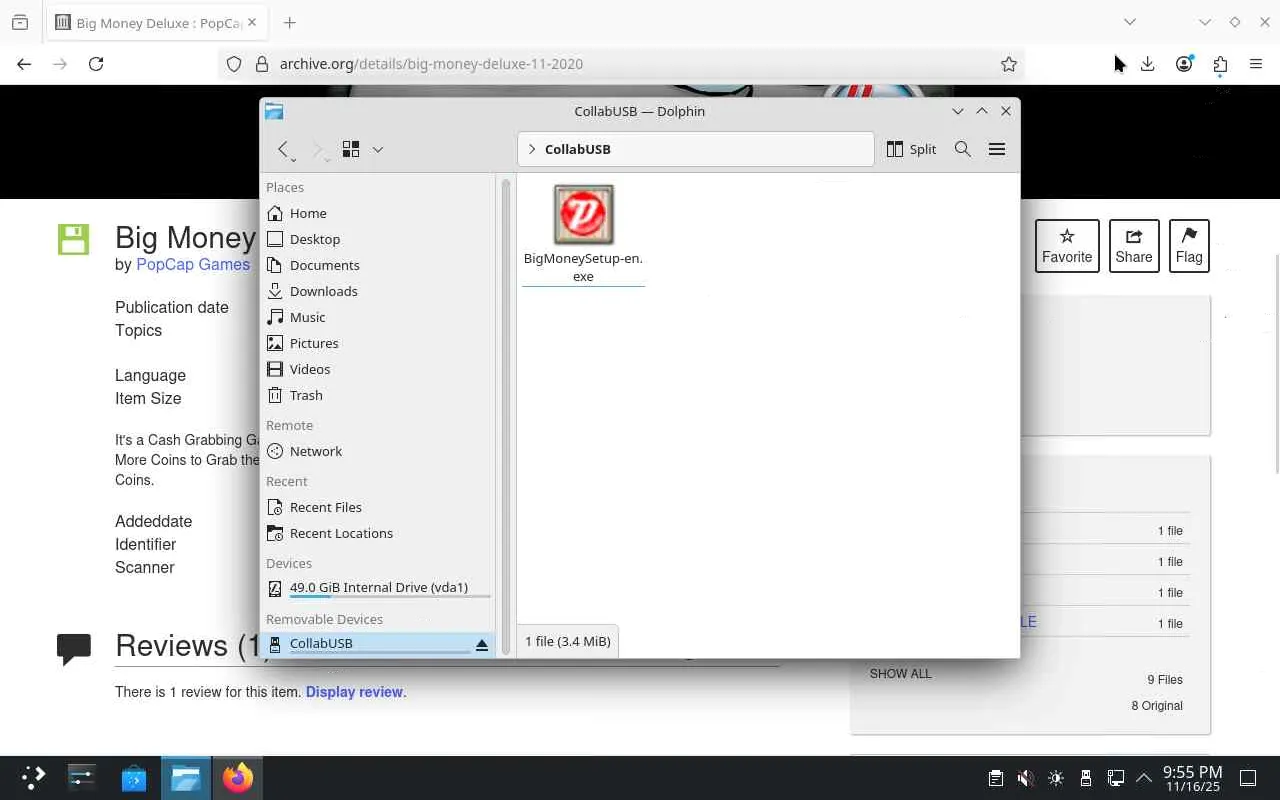Open the Firefox Extensions panel
This screenshot has width=1280, height=800.
point(1220,64)
